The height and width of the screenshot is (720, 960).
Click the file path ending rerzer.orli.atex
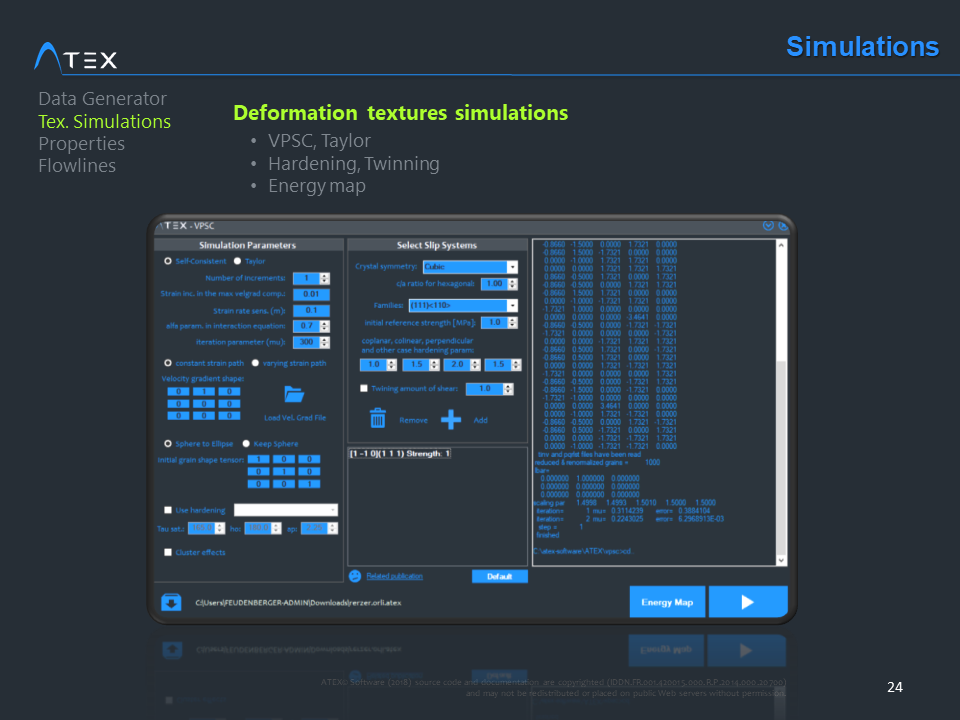coord(298,602)
